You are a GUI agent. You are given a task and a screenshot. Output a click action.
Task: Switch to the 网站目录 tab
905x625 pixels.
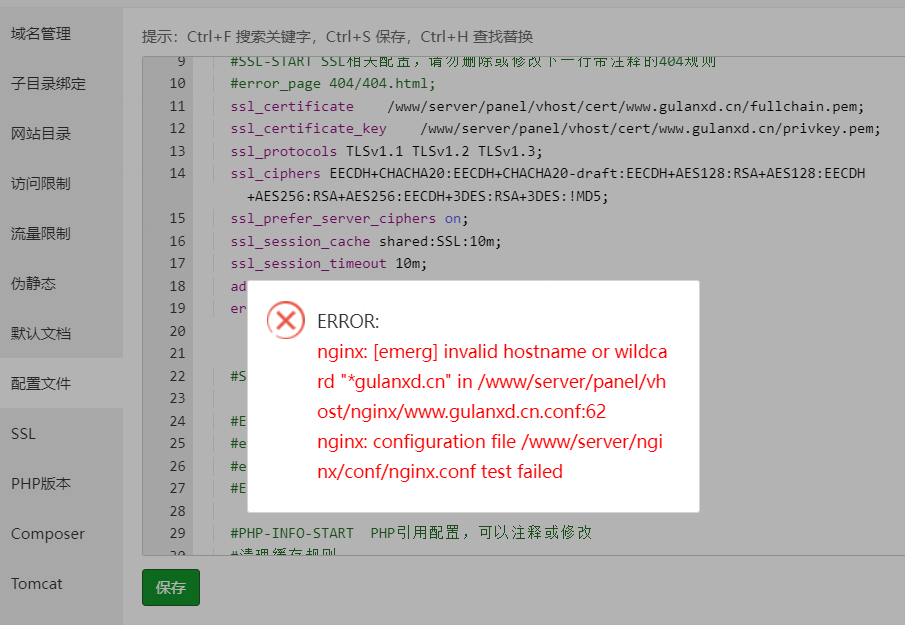tap(41, 134)
